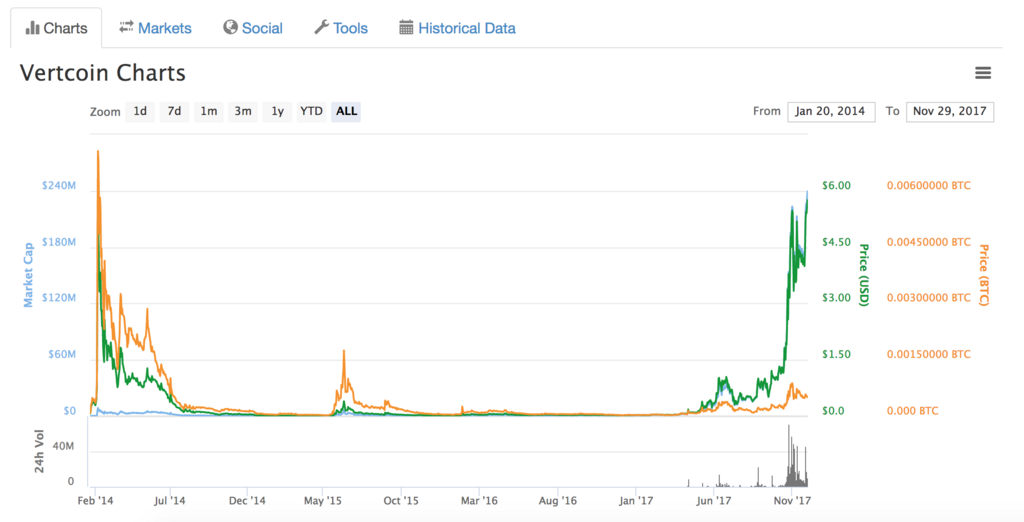Screen dimensions: 1024x522
Task: Set zoom to 7d
Action: [174, 111]
